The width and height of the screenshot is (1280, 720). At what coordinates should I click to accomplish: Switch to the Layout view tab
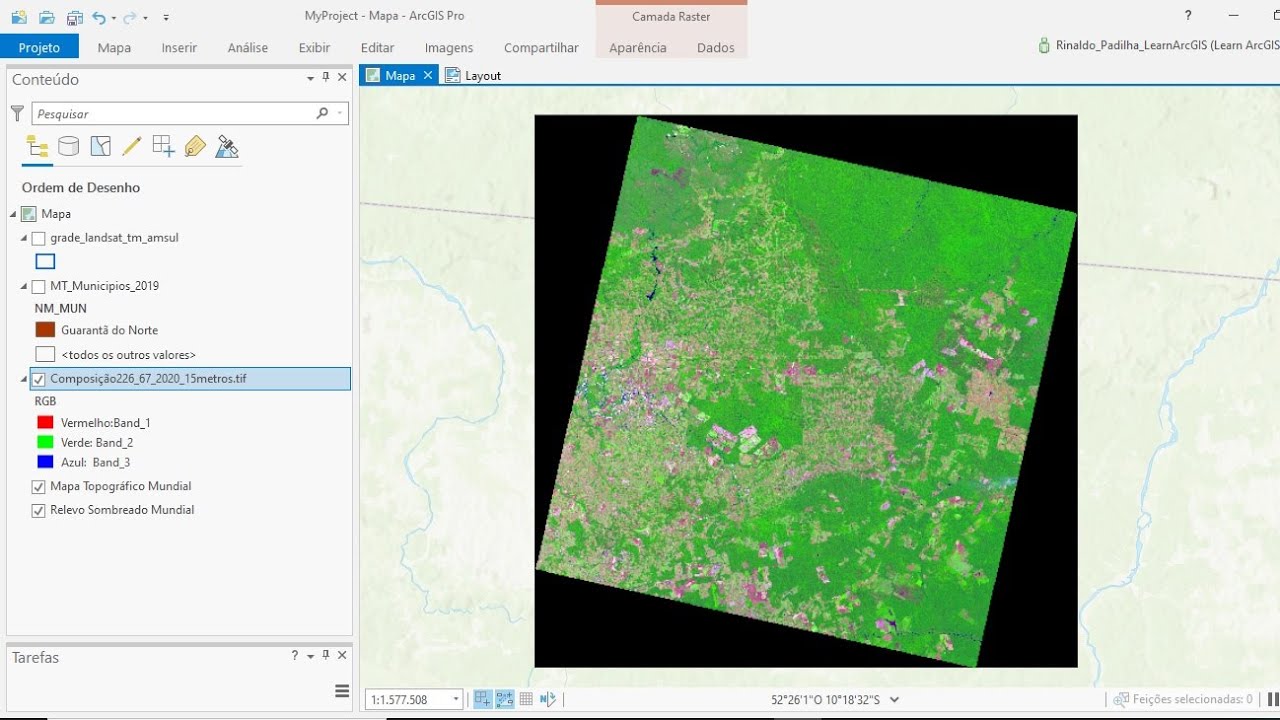(x=473, y=75)
